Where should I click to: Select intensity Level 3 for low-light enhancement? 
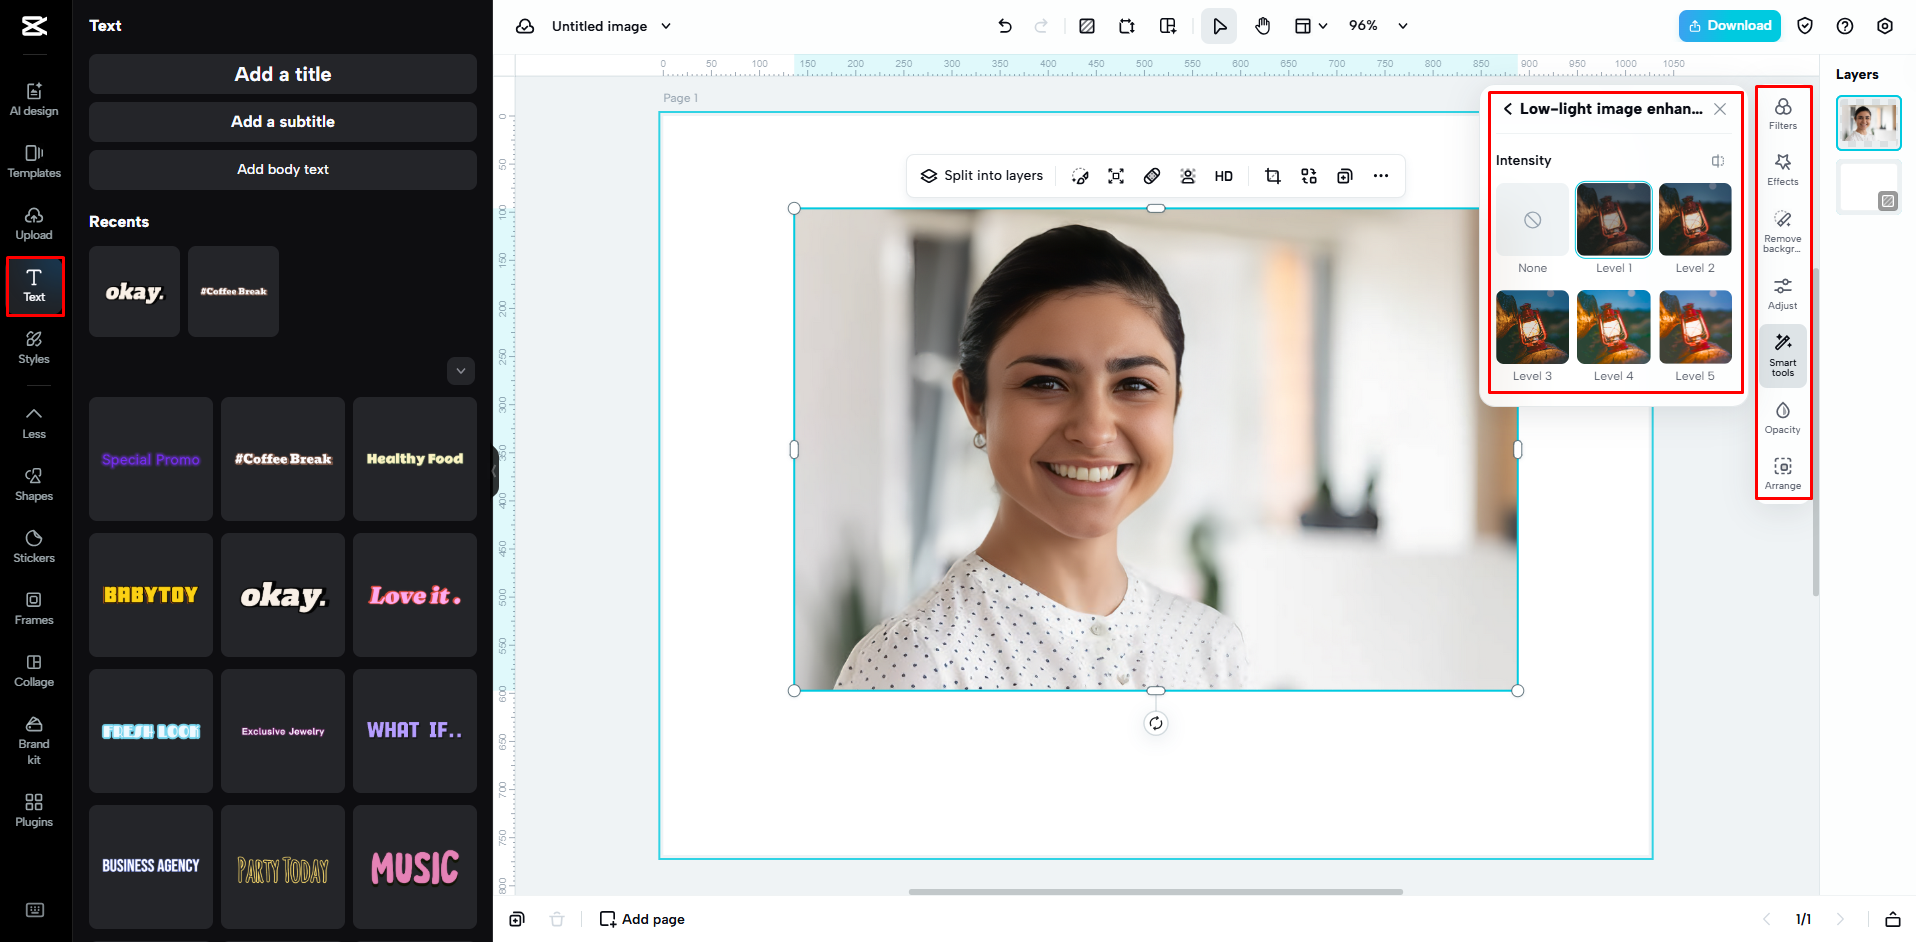(1531, 327)
